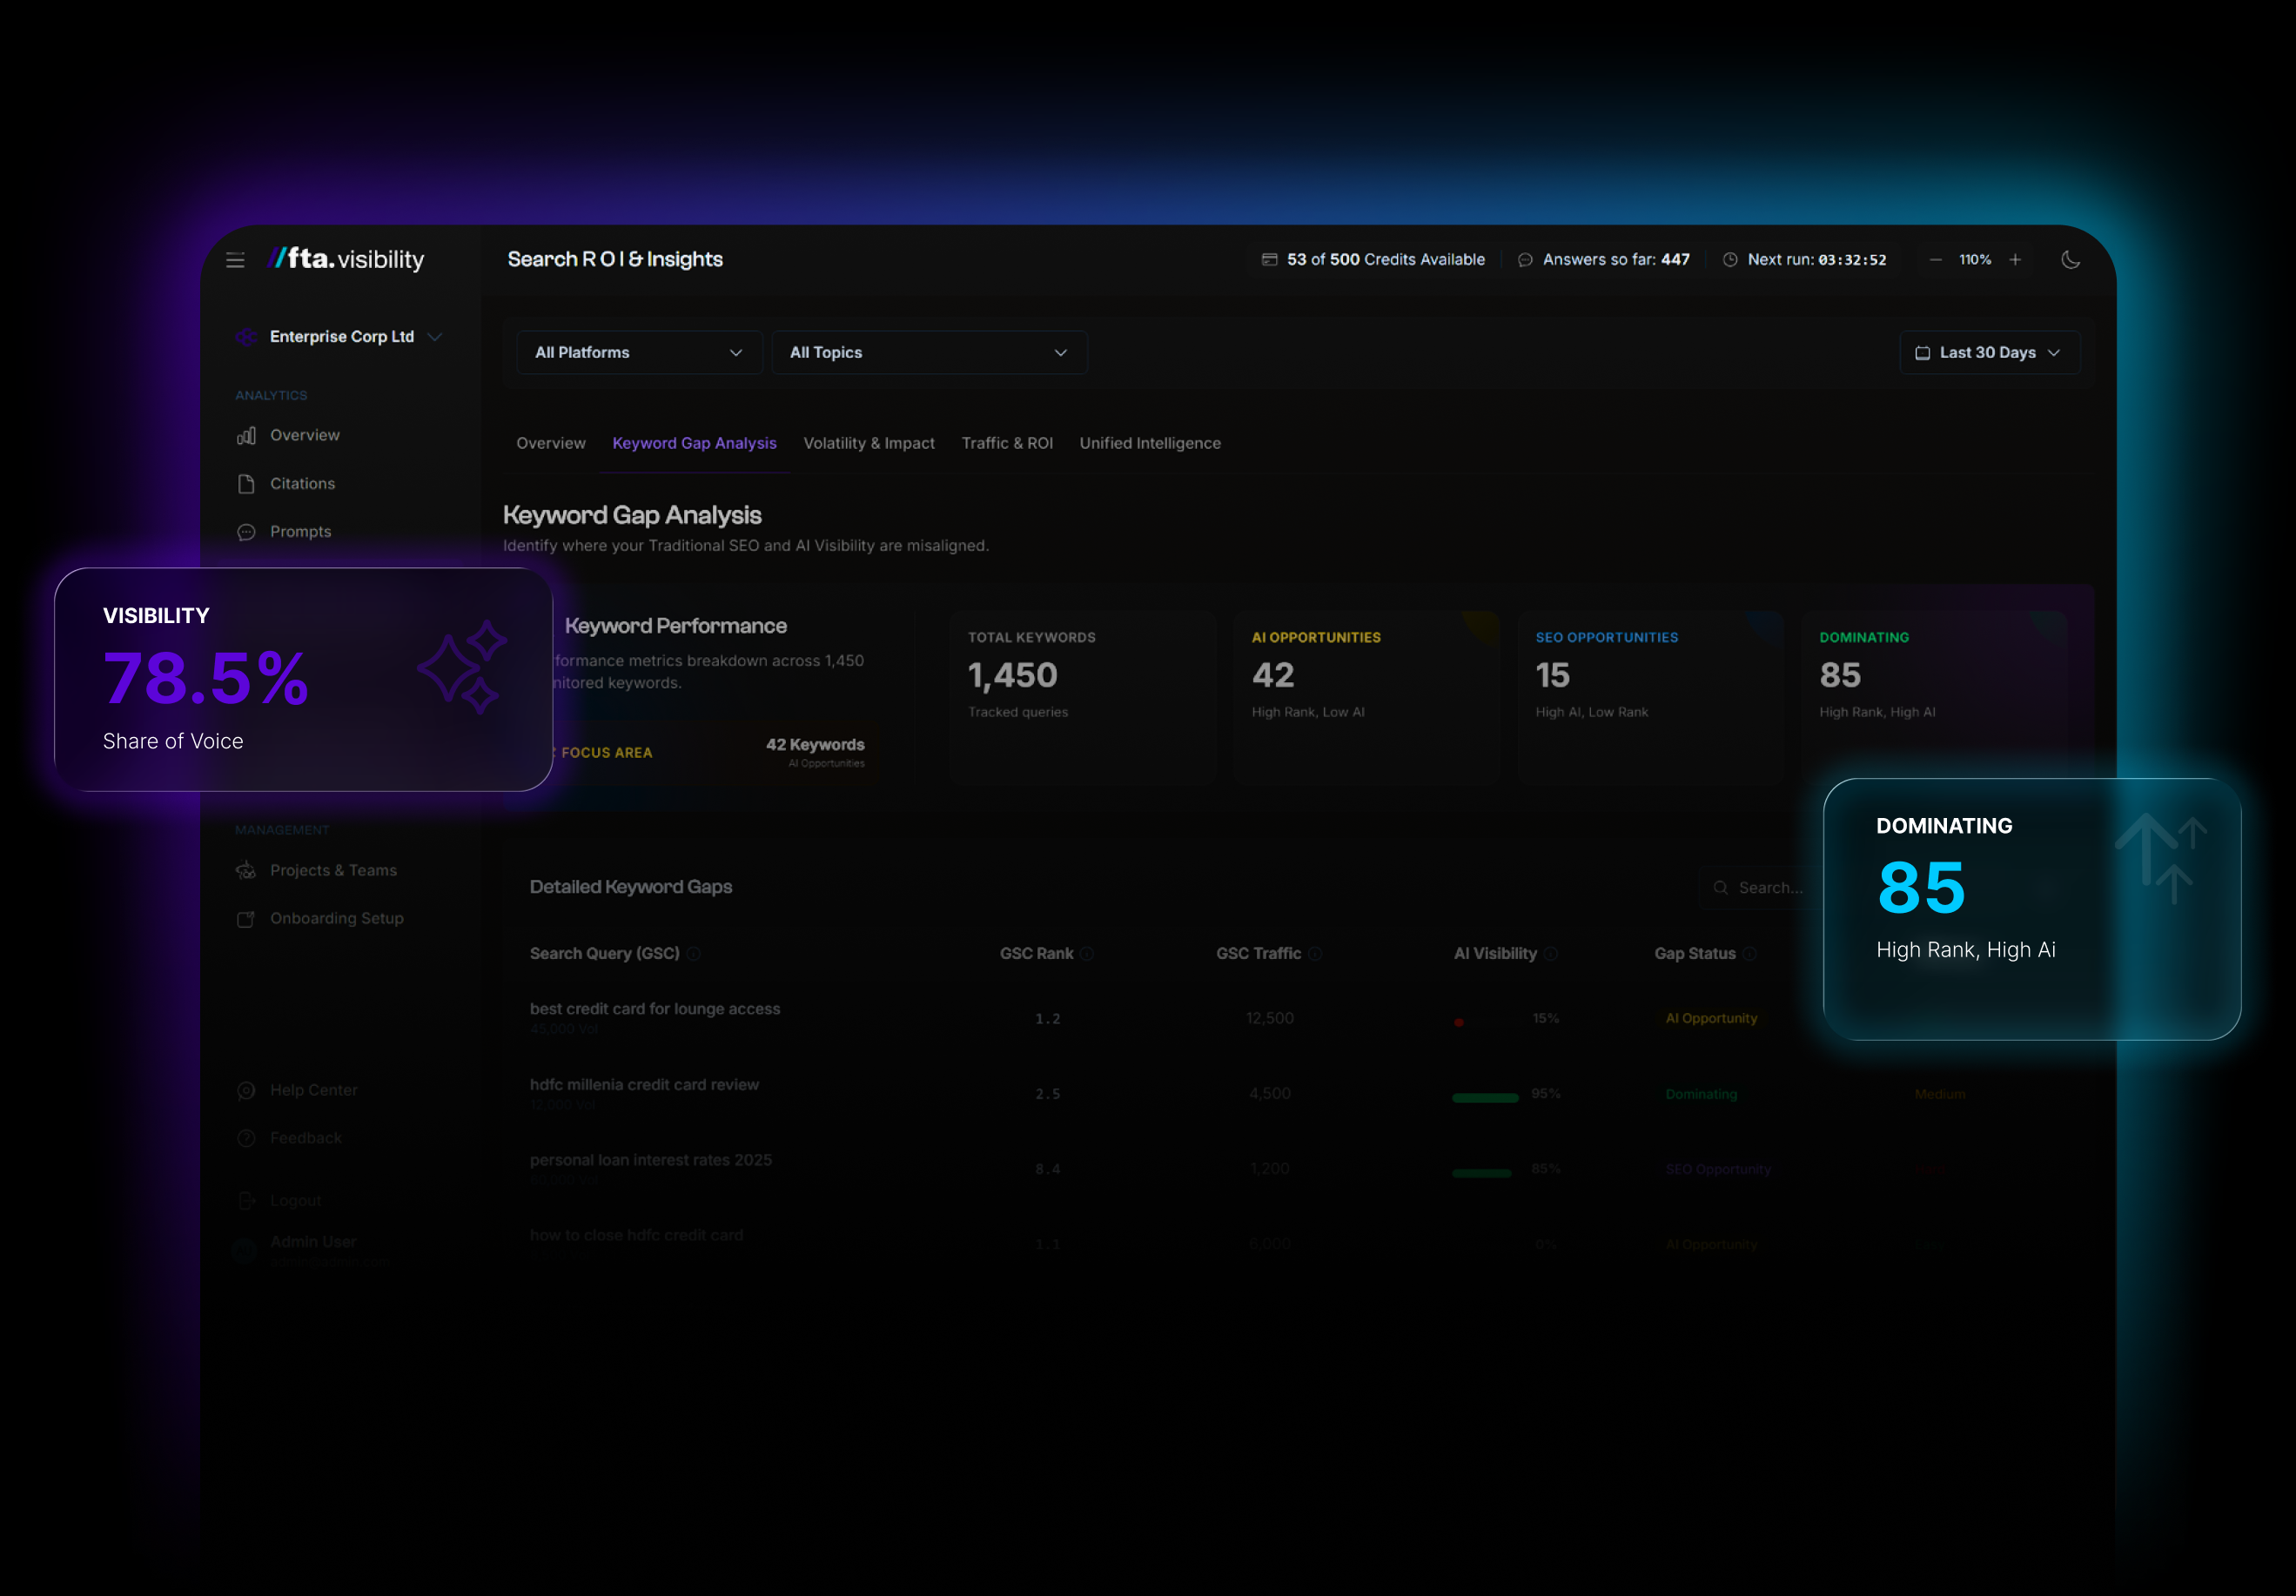Image resolution: width=2296 pixels, height=1596 pixels.
Task: Switch to Volatility & Impact tab
Action: coord(869,443)
